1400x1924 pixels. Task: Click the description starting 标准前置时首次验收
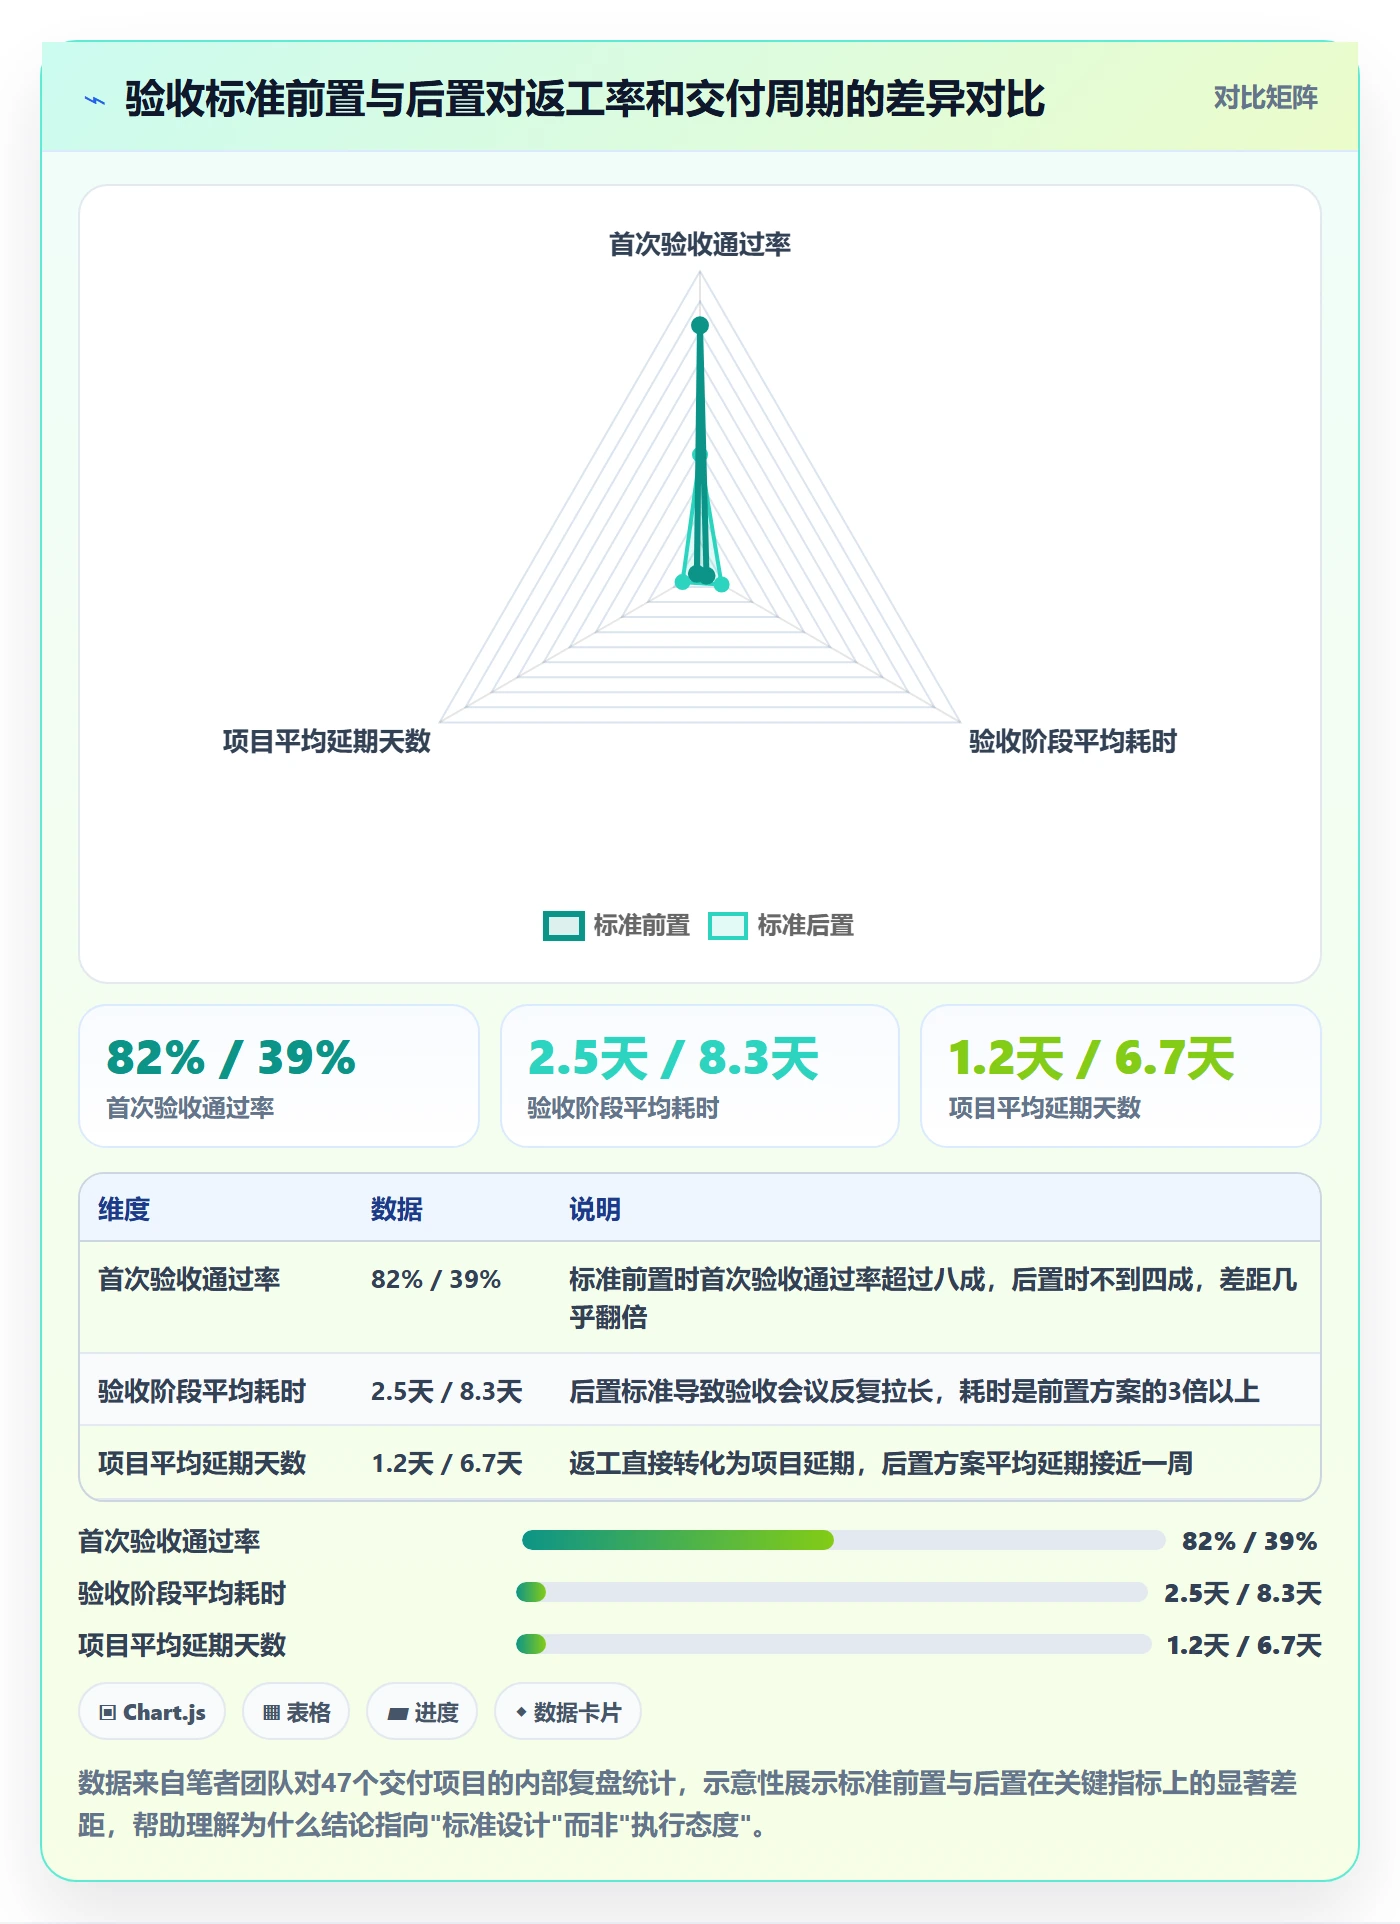934,1298
